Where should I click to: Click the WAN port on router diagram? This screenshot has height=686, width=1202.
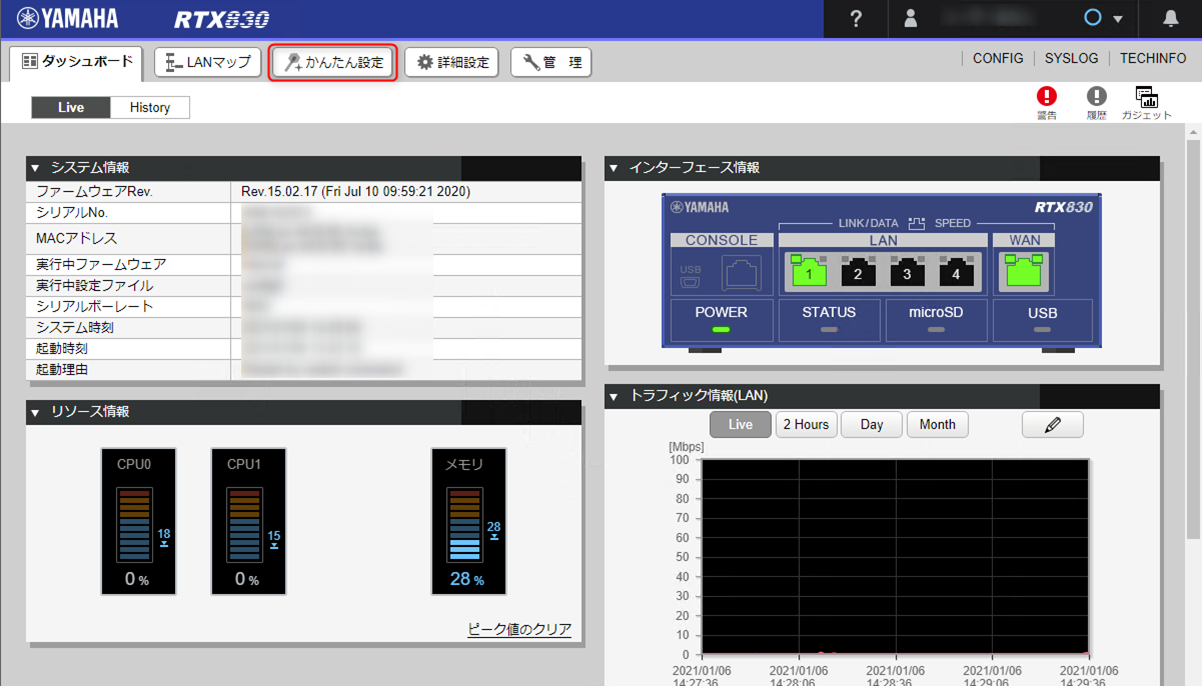(x=1025, y=270)
